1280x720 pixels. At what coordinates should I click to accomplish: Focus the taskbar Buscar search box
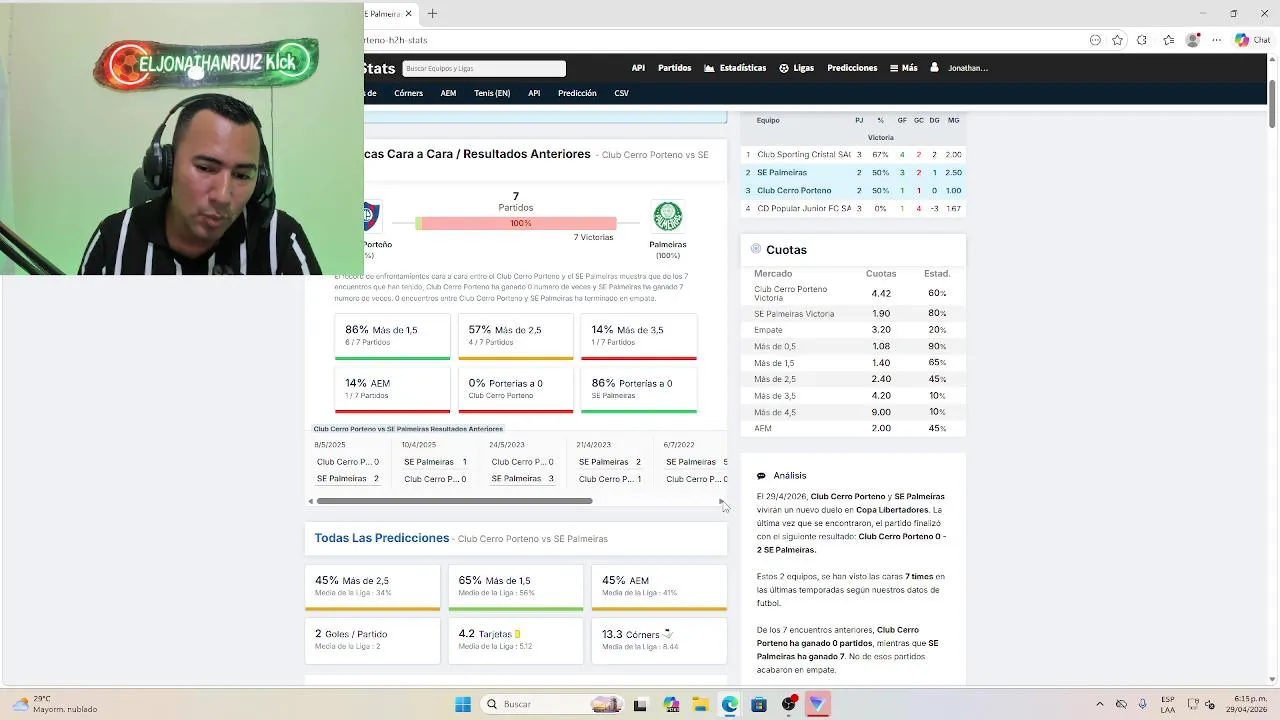552,704
